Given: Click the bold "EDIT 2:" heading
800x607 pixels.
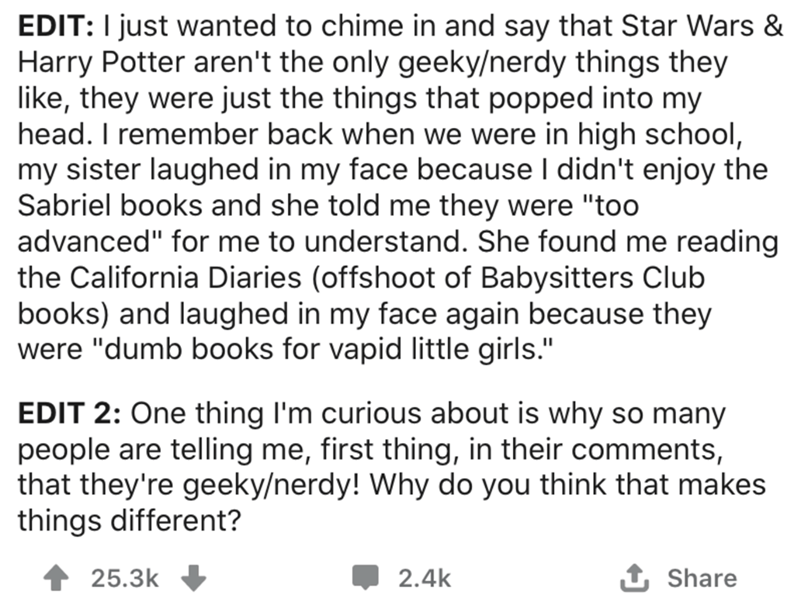Looking at the screenshot, I should (70, 413).
